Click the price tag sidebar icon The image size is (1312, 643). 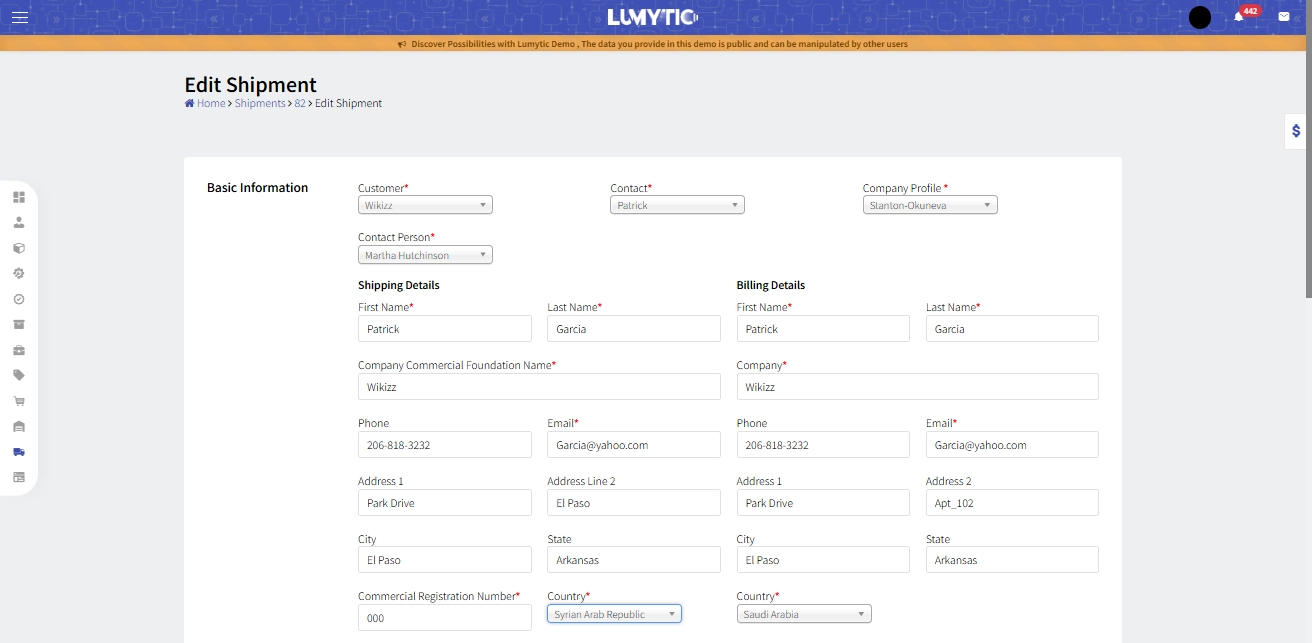(x=19, y=375)
